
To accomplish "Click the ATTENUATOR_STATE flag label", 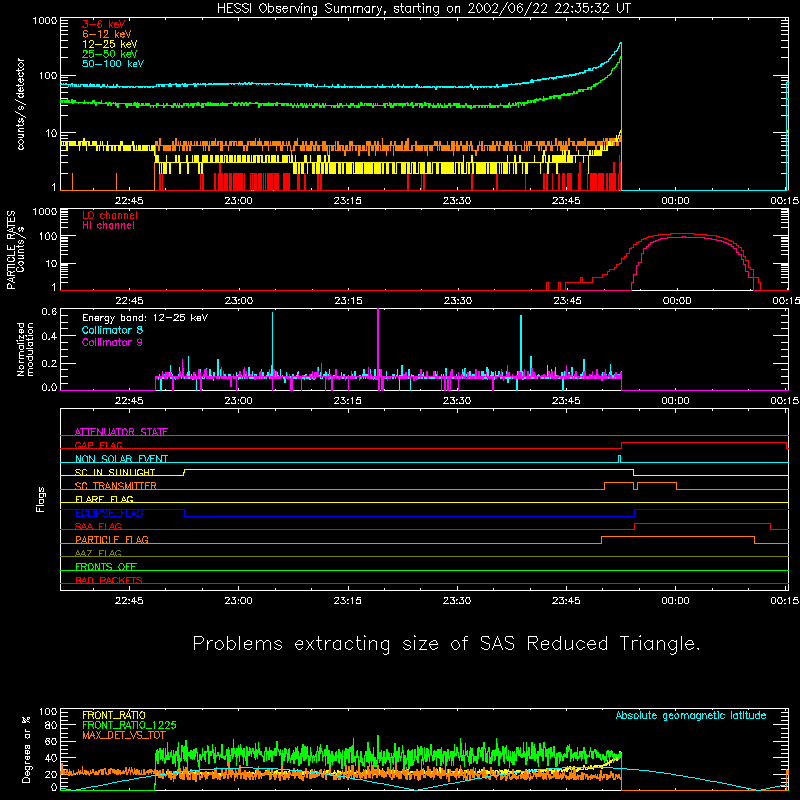I will (121, 432).
